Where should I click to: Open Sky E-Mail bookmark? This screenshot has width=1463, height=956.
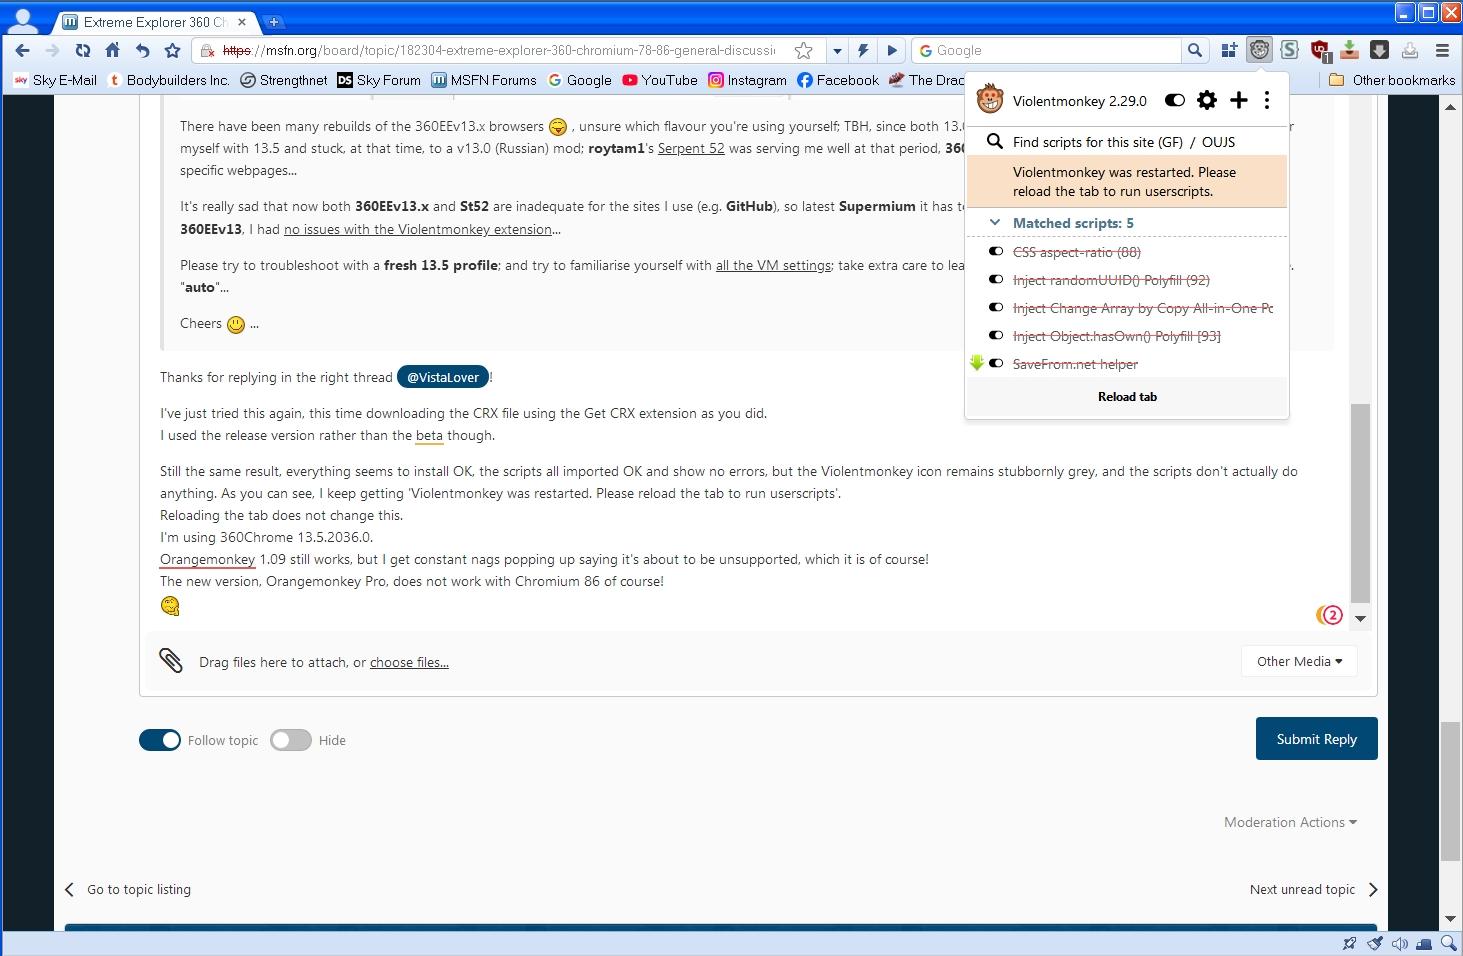pos(55,80)
